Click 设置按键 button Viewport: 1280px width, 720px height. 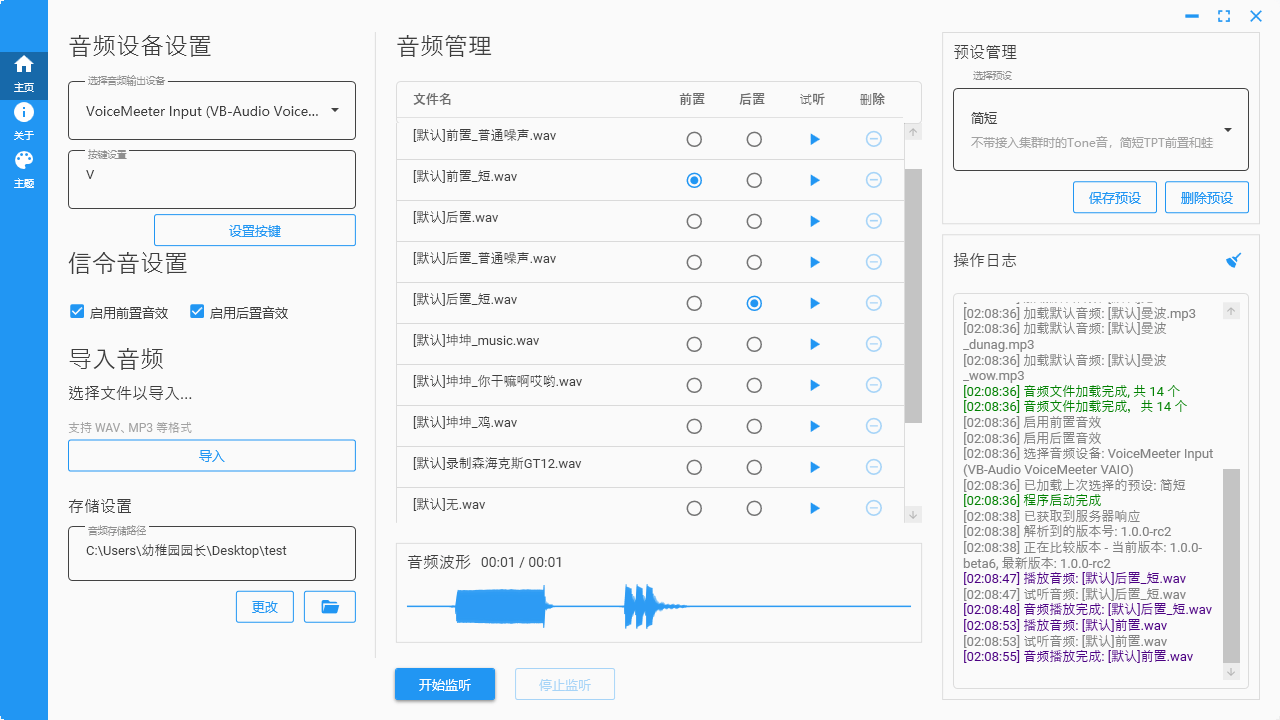click(255, 230)
